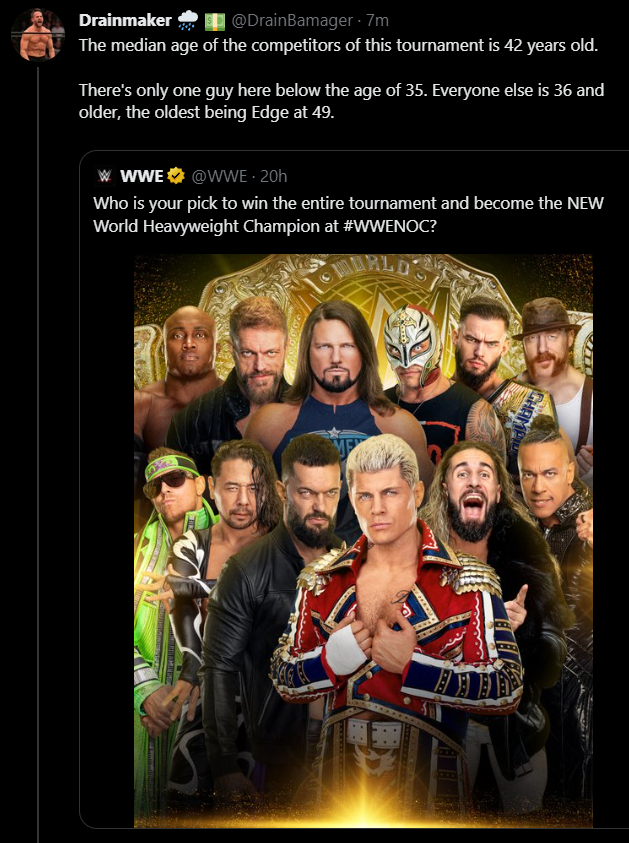
Task: Select the median age tweet text
Action: (x=341, y=79)
